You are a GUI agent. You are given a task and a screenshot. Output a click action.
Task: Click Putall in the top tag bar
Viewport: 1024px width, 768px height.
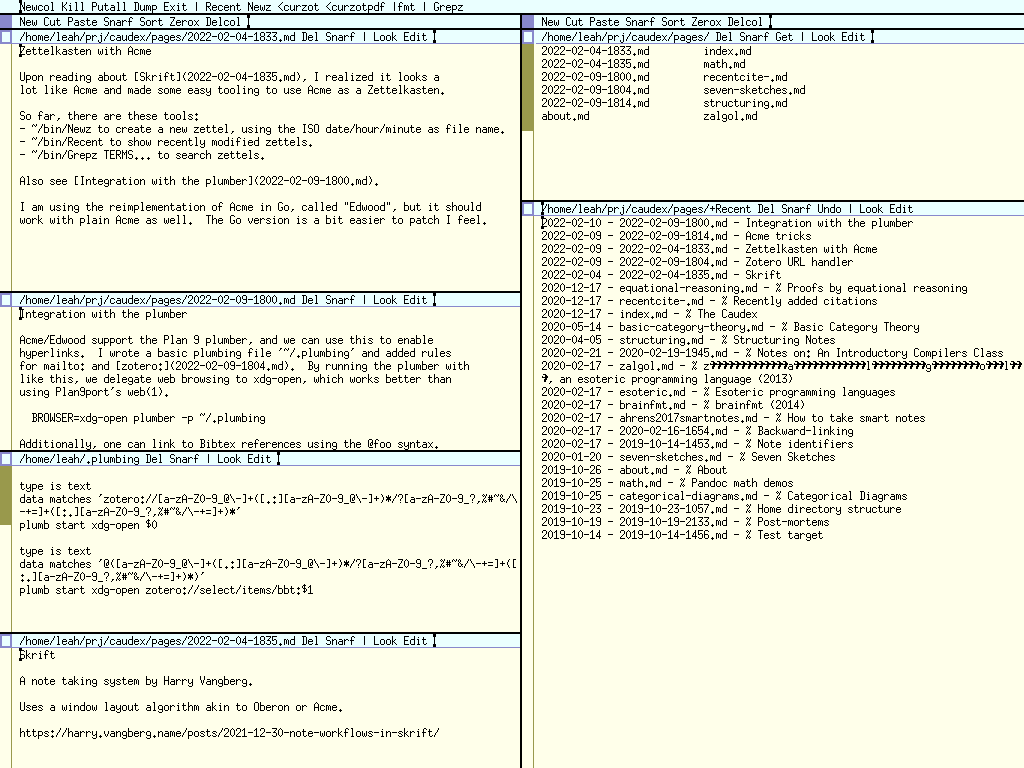pos(109,7)
